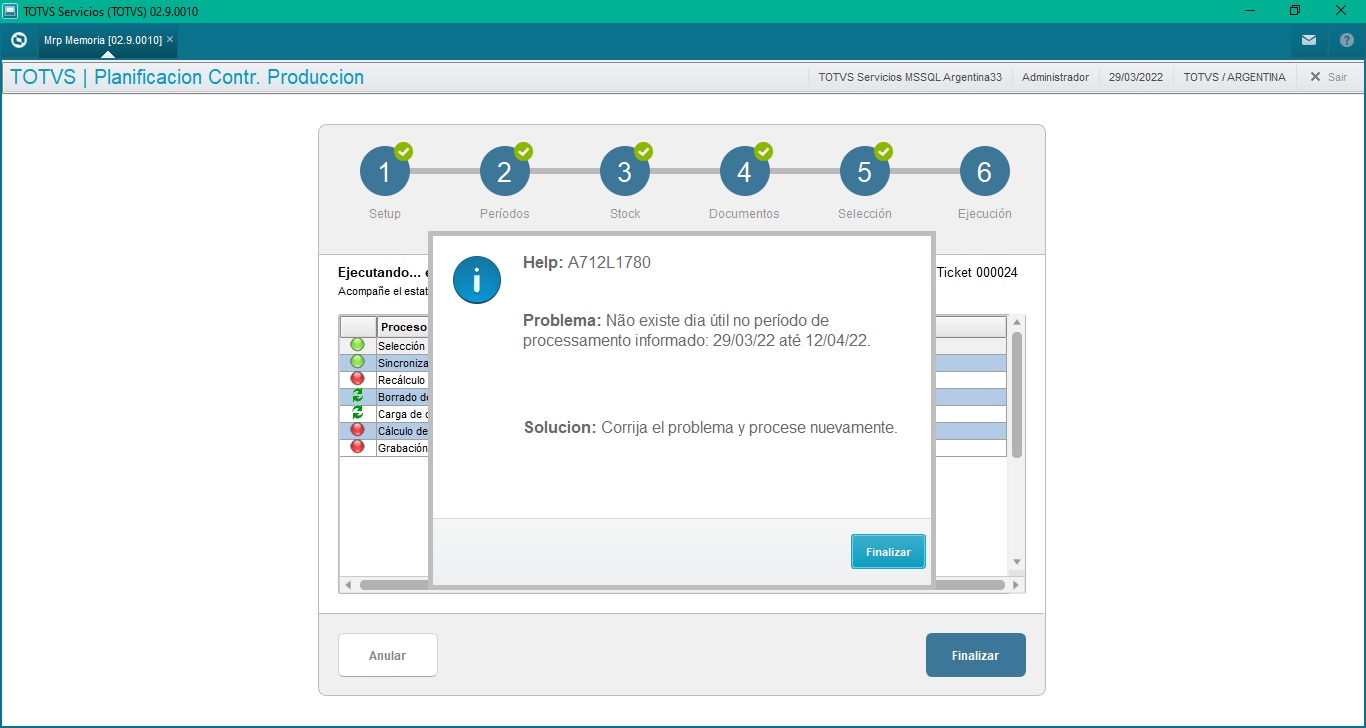The height and width of the screenshot is (728, 1366).
Task: Select wizard step 1 Setup
Action: click(385, 172)
